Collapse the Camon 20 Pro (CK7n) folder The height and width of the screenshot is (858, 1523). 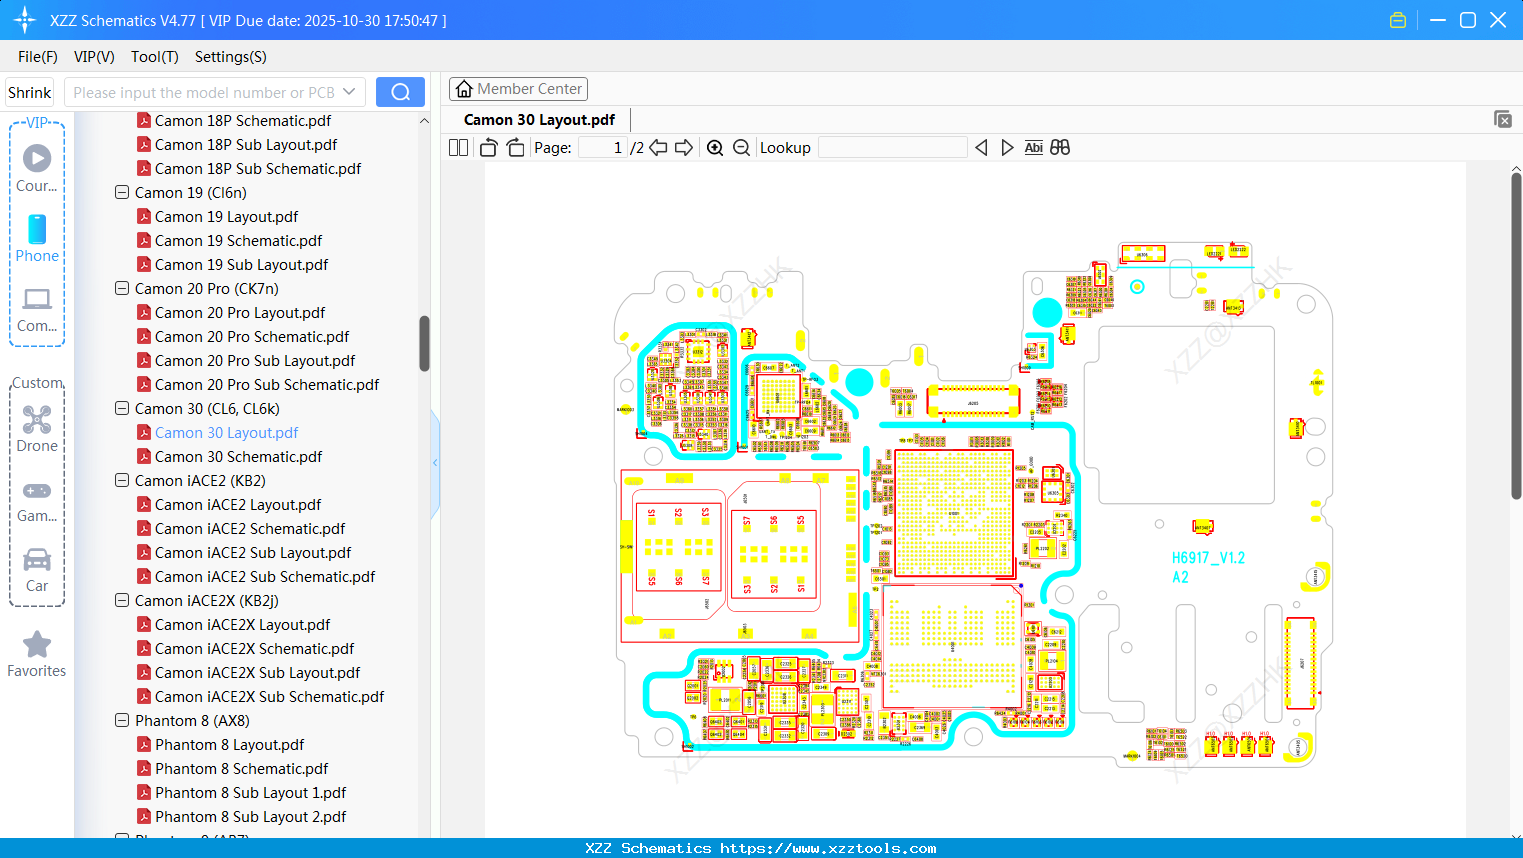point(122,288)
